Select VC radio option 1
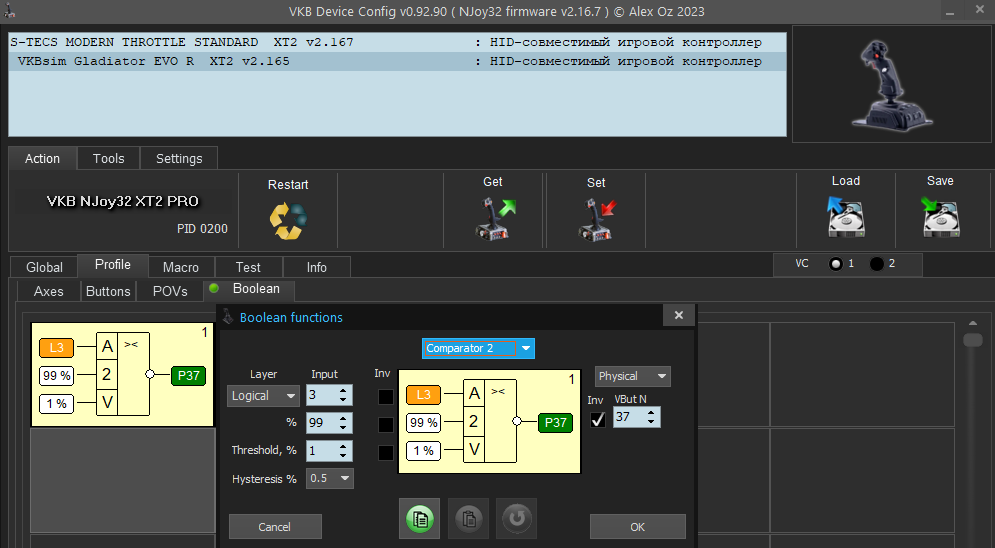The image size is (995, 548). pos(836,264)
